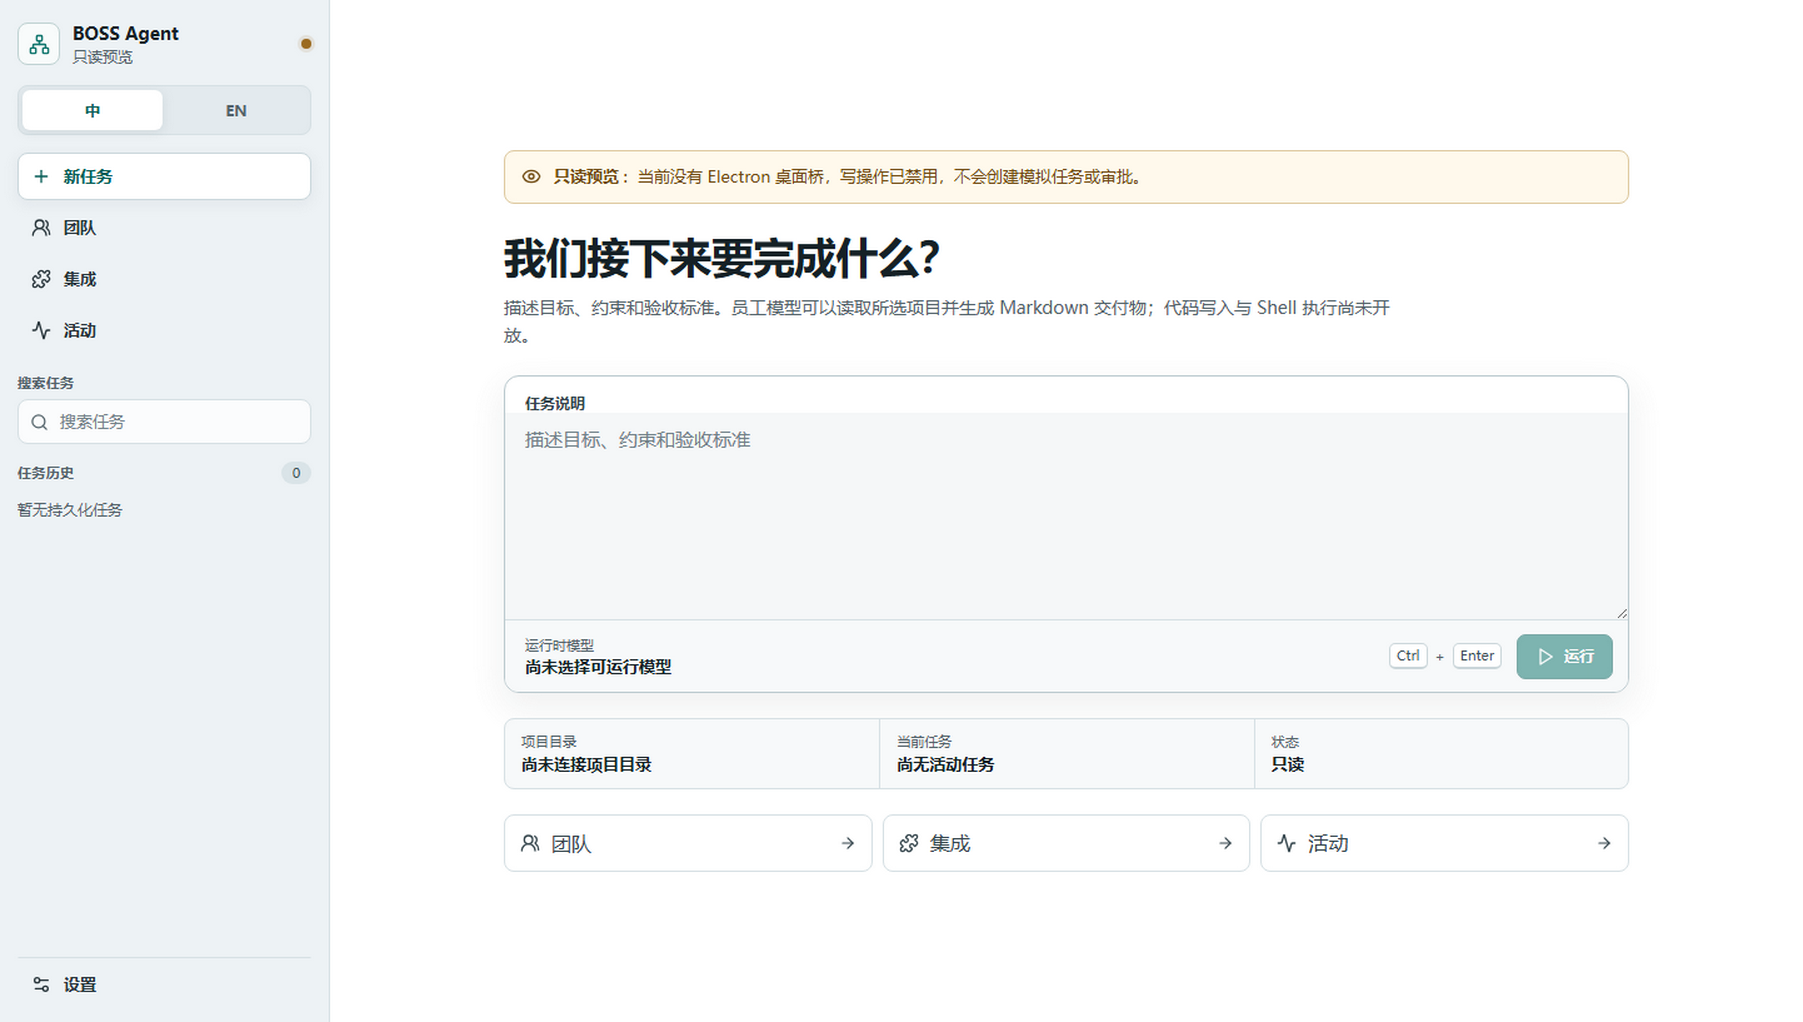Click the 只读预览 subtitle under BOSS Agent
The height and width of the screenshot is (1022, 1803).
(102, 57)
